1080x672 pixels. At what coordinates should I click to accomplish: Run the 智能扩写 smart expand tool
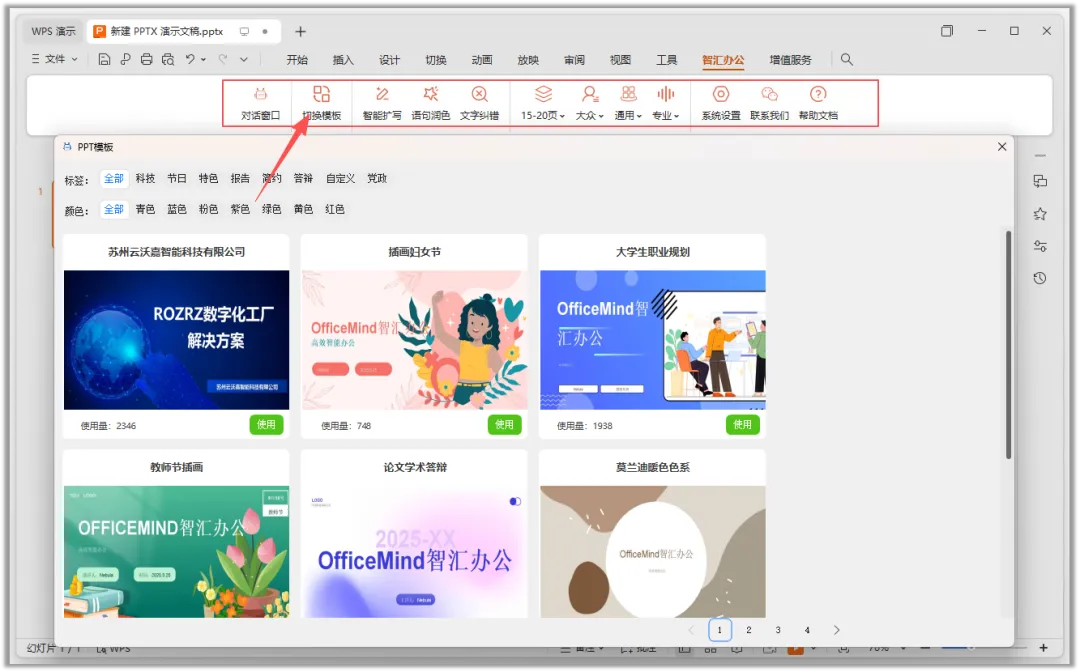pyautogui.click(x=382, y=103)
